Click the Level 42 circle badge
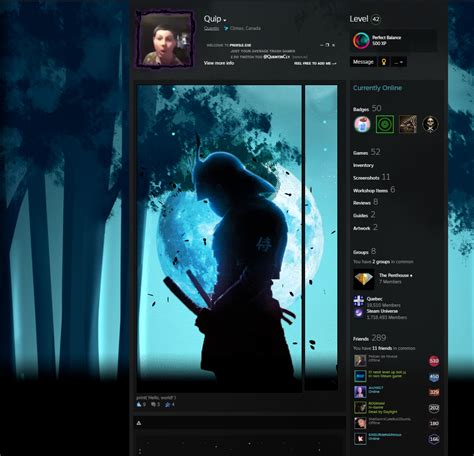 (x=376, y=19)
